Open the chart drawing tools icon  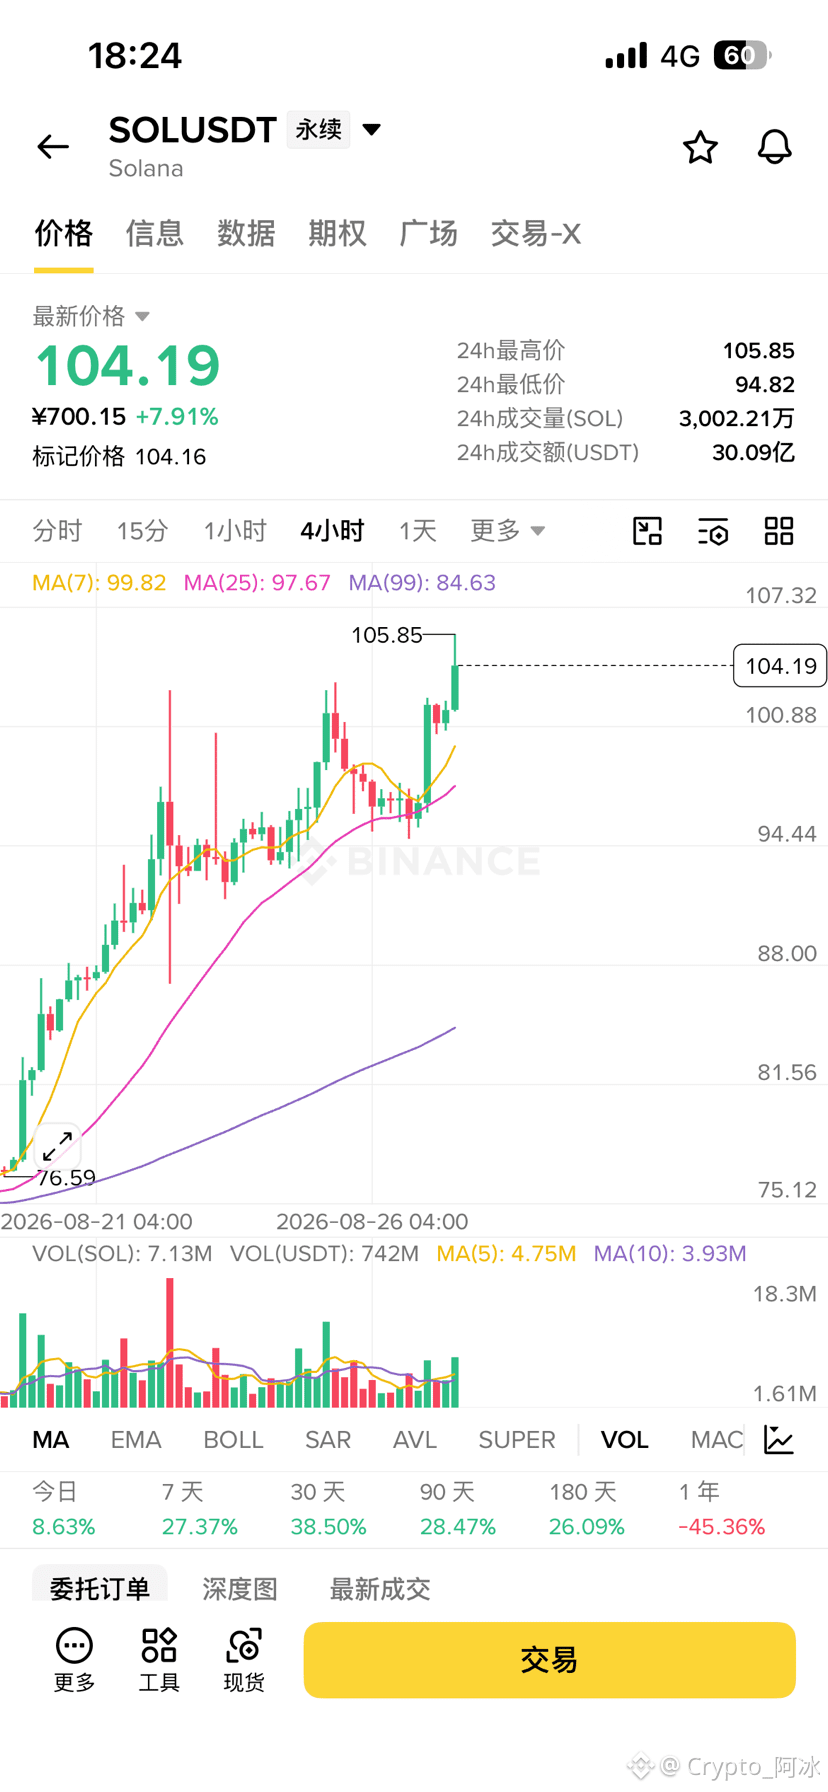click(x=648, y=531)
